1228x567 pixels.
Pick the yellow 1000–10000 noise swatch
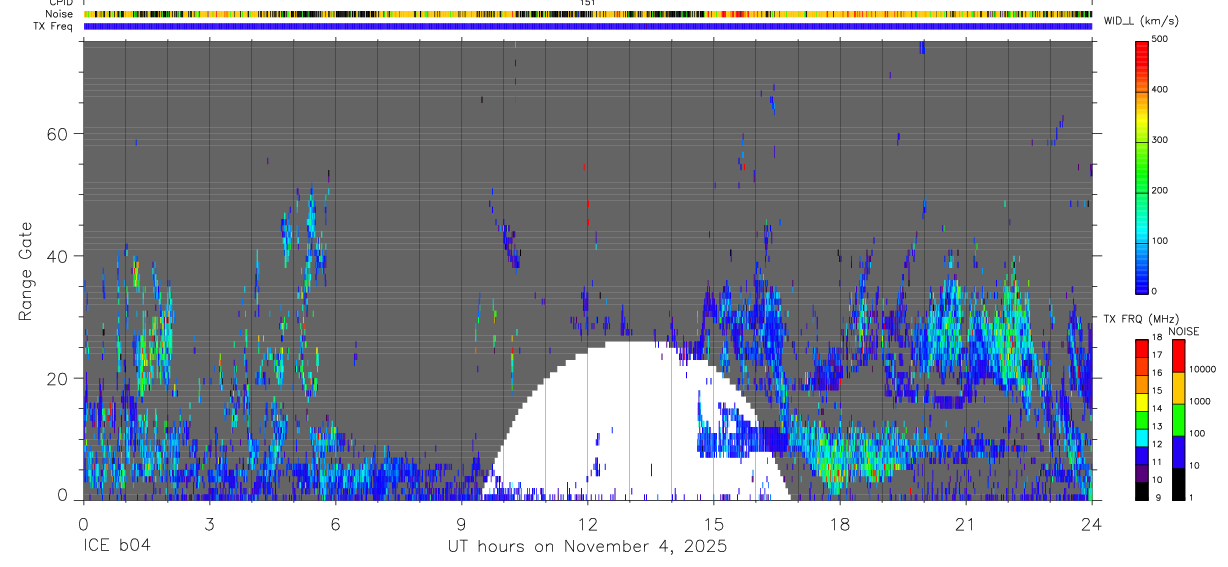click(x=1178, y=388)
